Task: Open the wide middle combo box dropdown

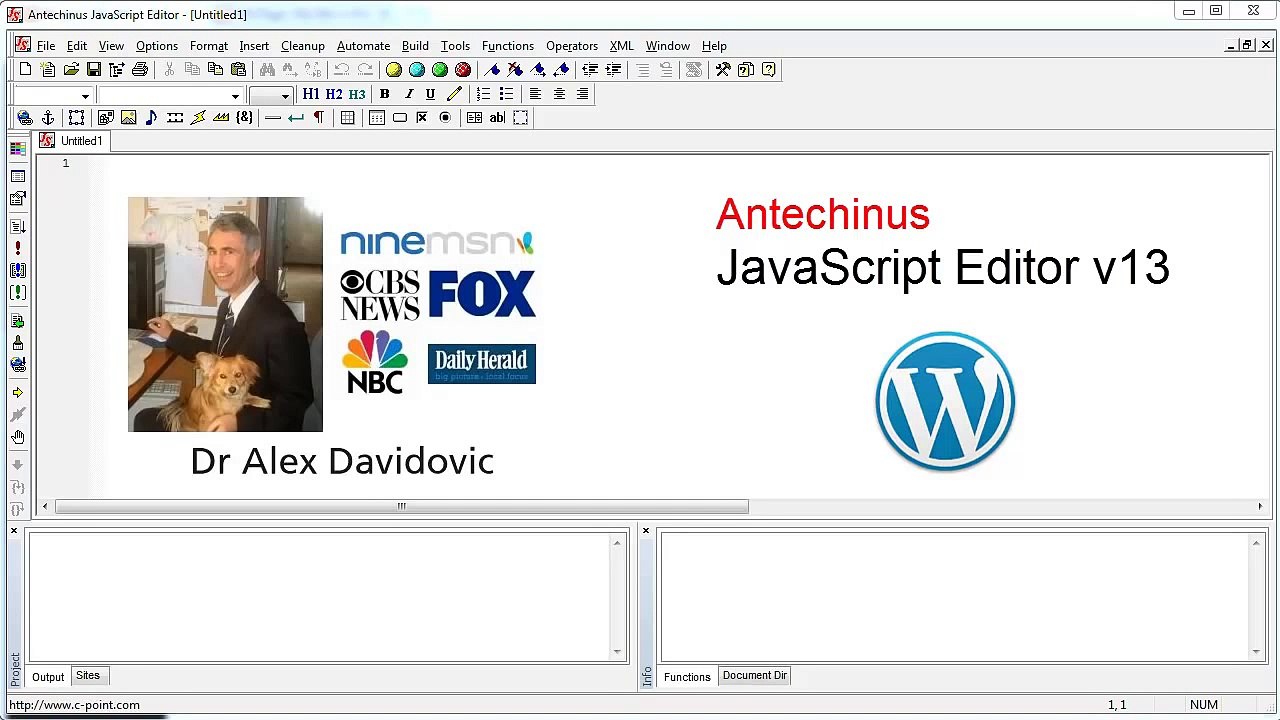Action: tap(235, 96)
